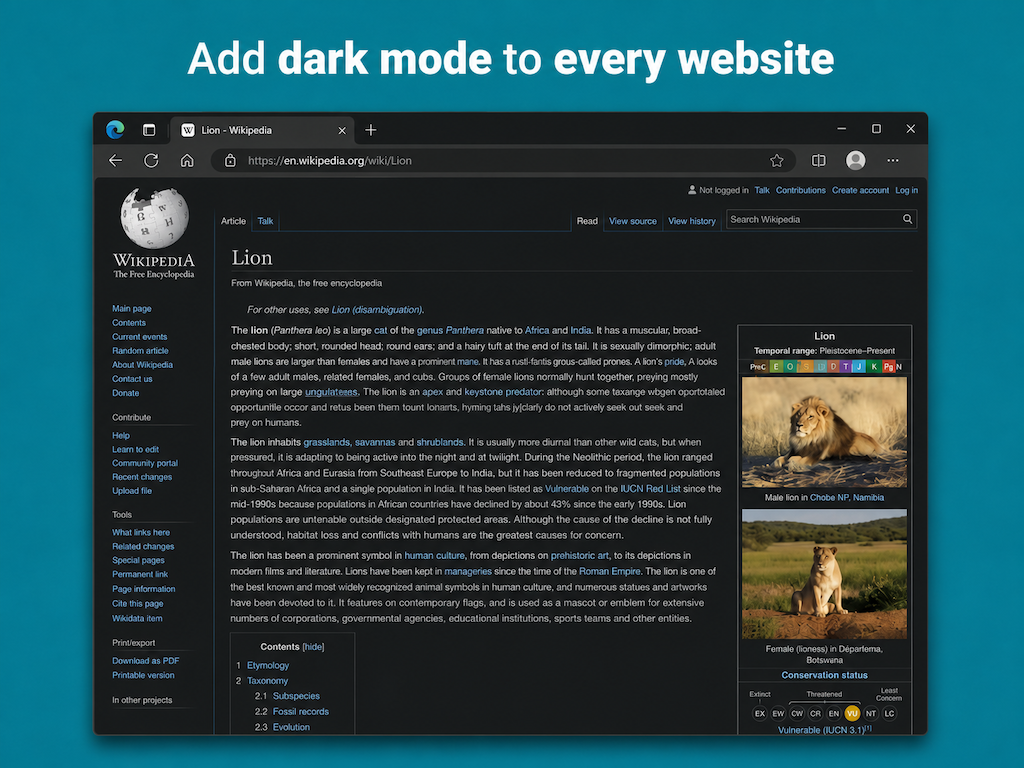Click the highlighted VU conservation status circle
The image size is (1024, 768).
tap(852, 714)
